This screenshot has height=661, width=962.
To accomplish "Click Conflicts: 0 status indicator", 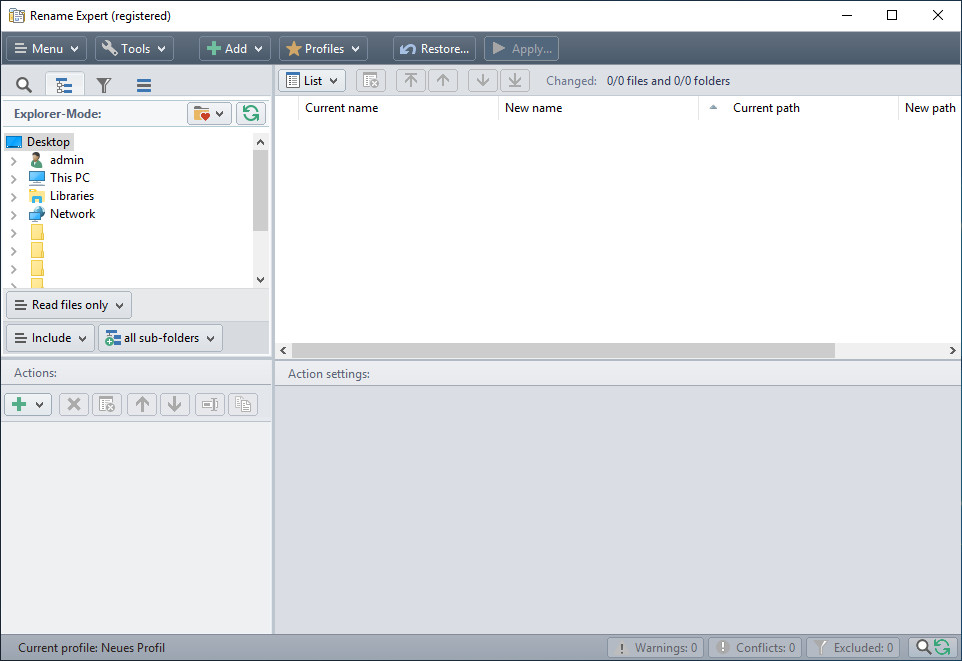I will click(x=755, y=647).
